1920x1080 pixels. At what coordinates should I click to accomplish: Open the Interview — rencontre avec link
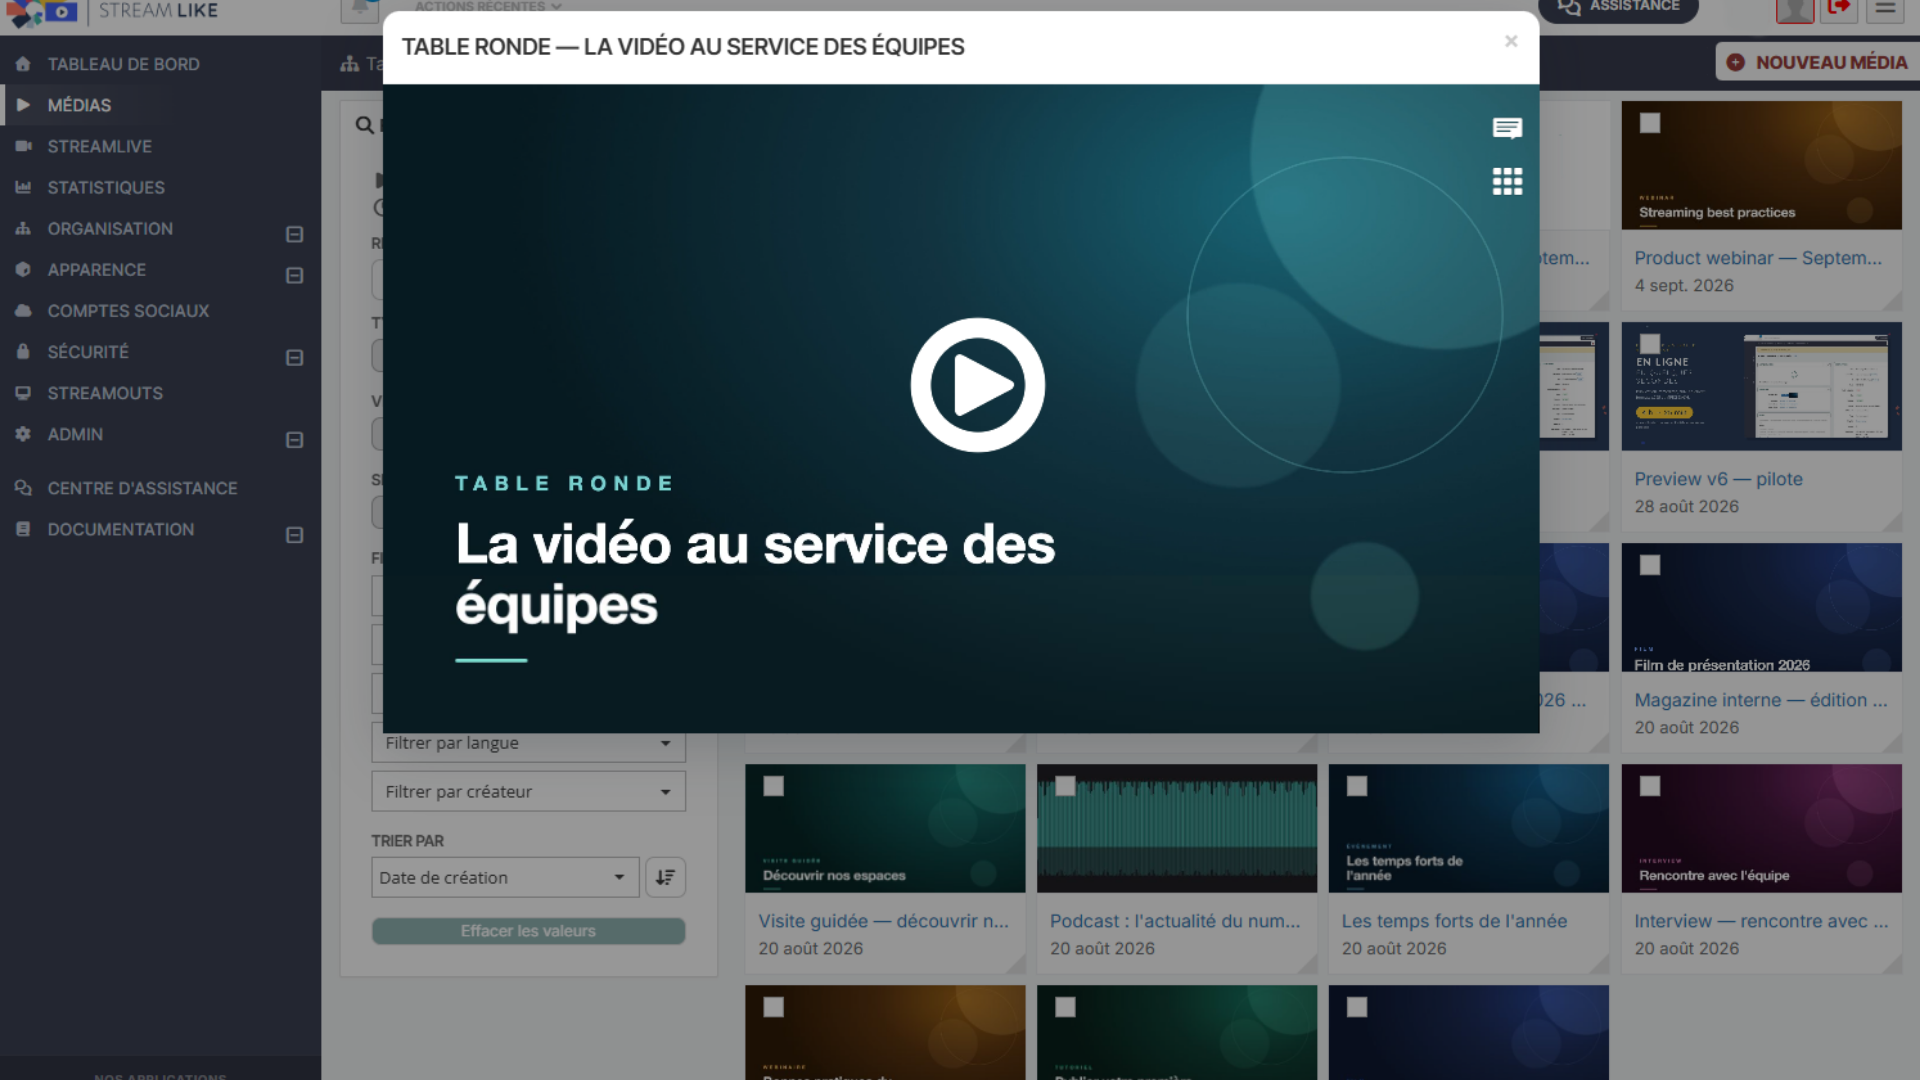coord(1761,921)
